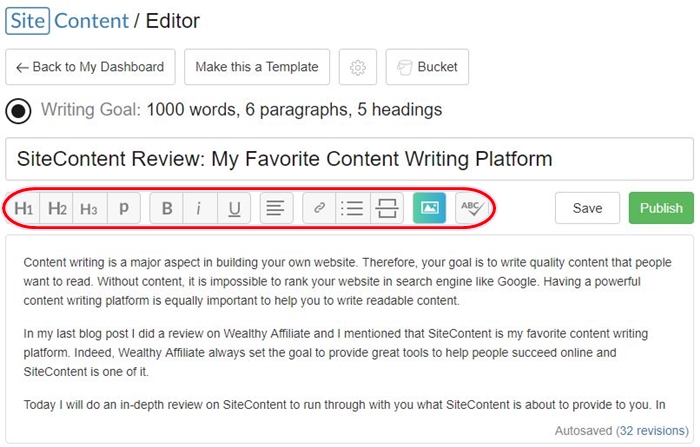This screenshot has width=700, height=447.
Task: Click the SiteContent logo
Action: tap(67, 21)
